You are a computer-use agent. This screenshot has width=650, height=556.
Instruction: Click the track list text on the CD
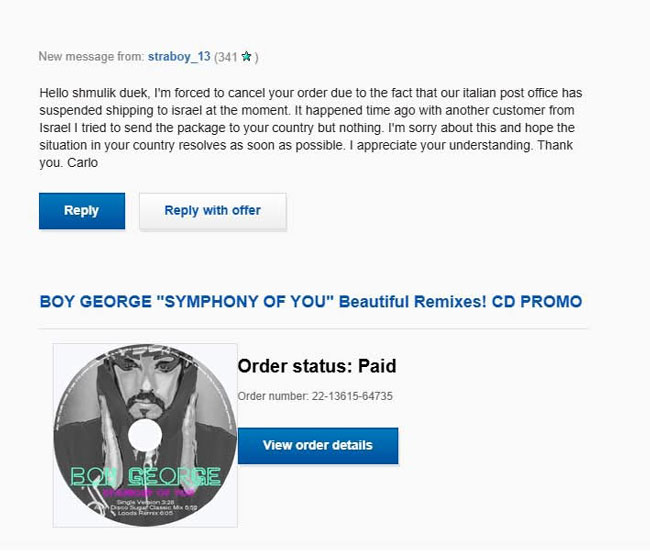click(147, 507)
